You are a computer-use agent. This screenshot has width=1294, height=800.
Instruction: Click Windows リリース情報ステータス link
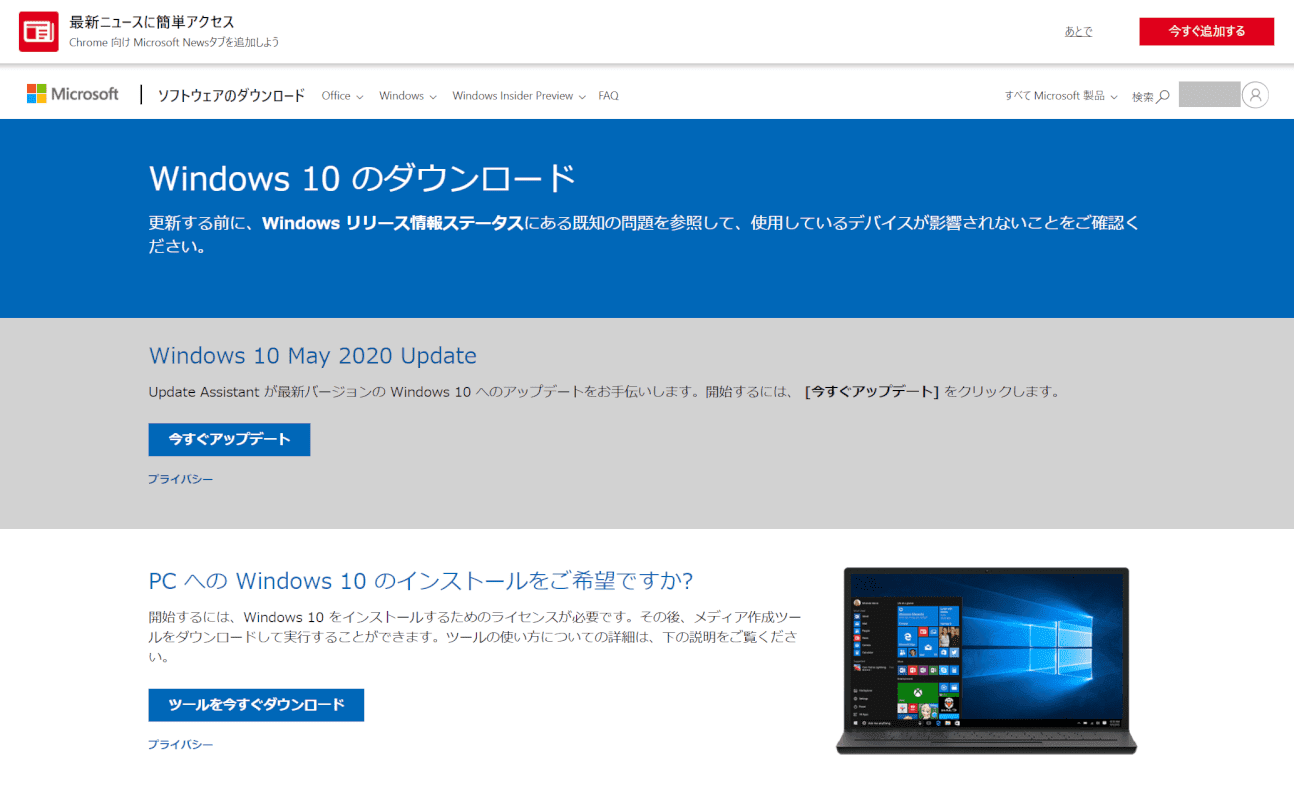click(393, 223)
